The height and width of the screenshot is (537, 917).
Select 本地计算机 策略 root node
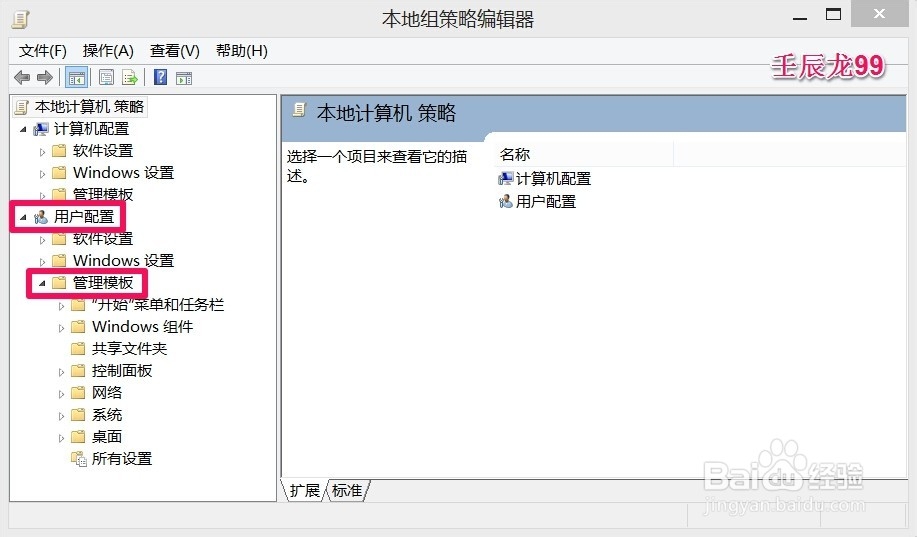[89, 106]
